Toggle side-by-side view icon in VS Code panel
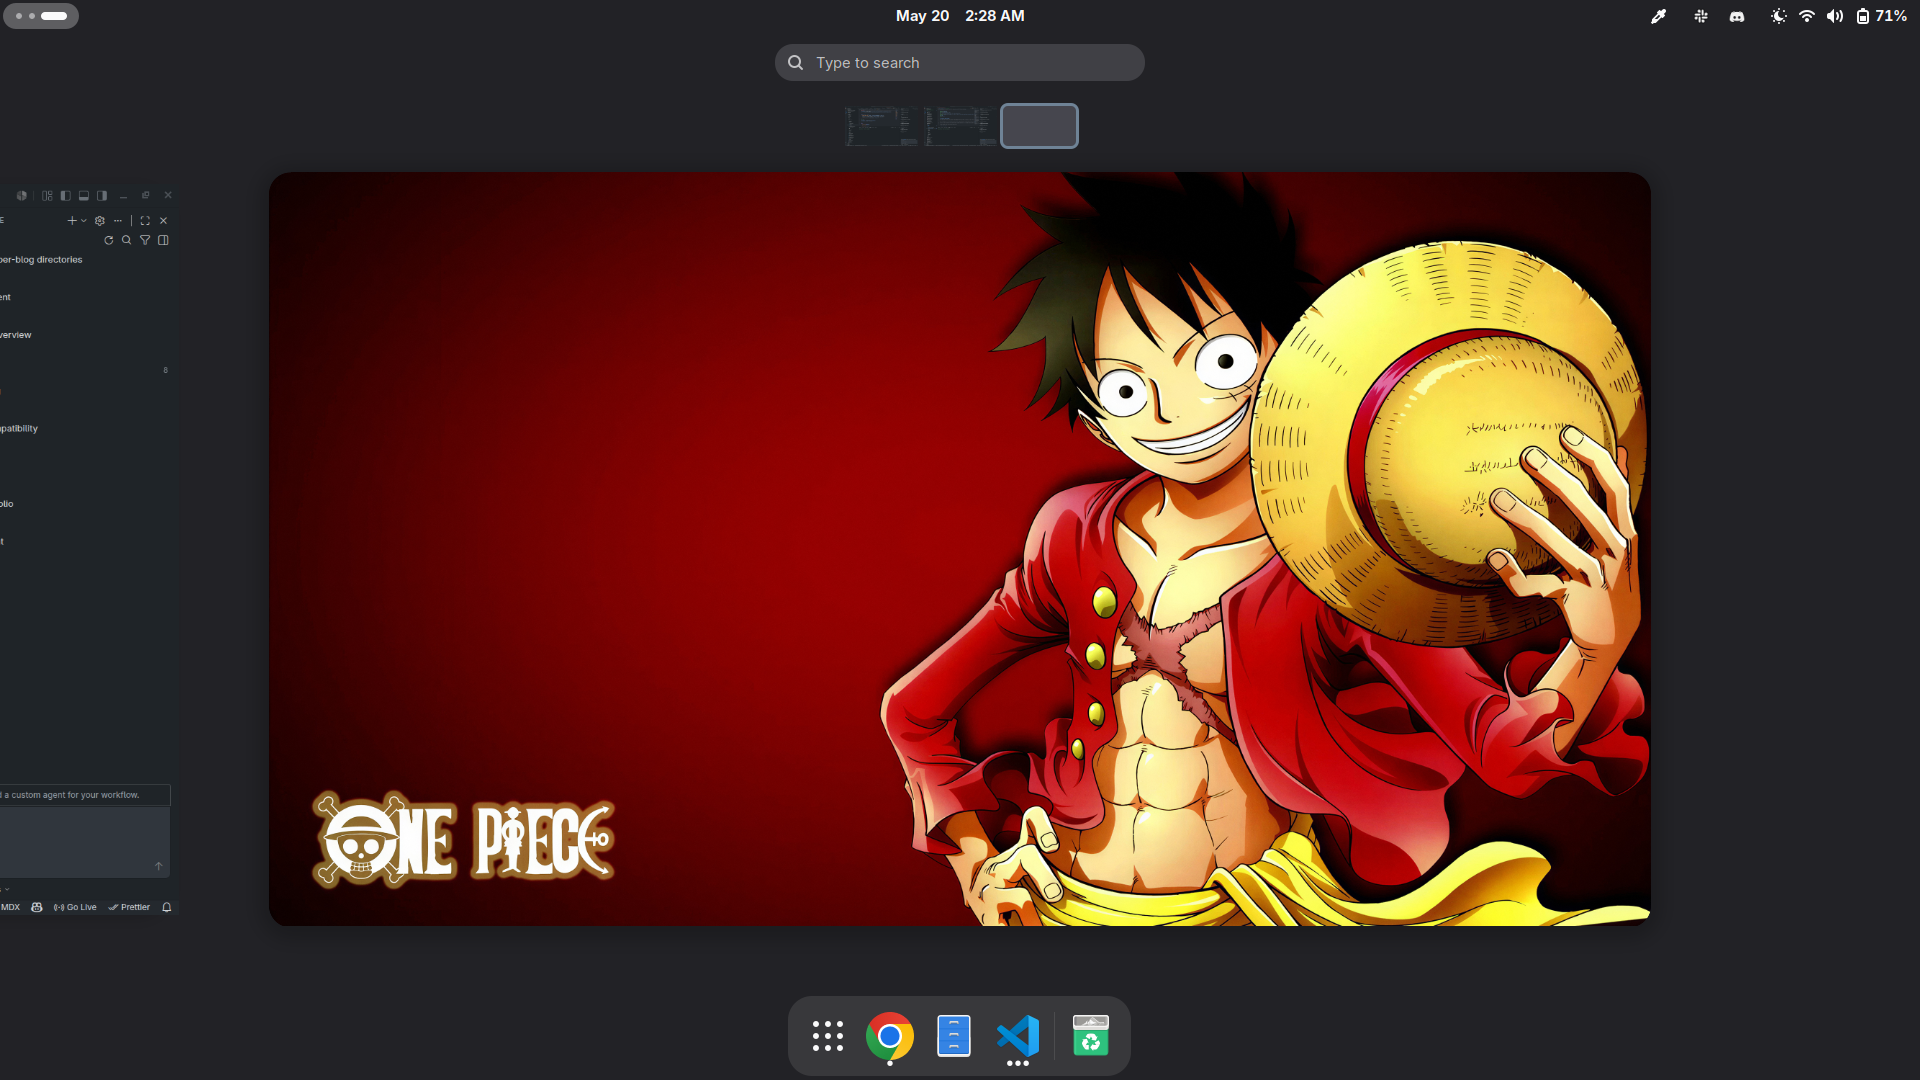The width and height of the screenshot is (1920, 1080). [163, 240]
